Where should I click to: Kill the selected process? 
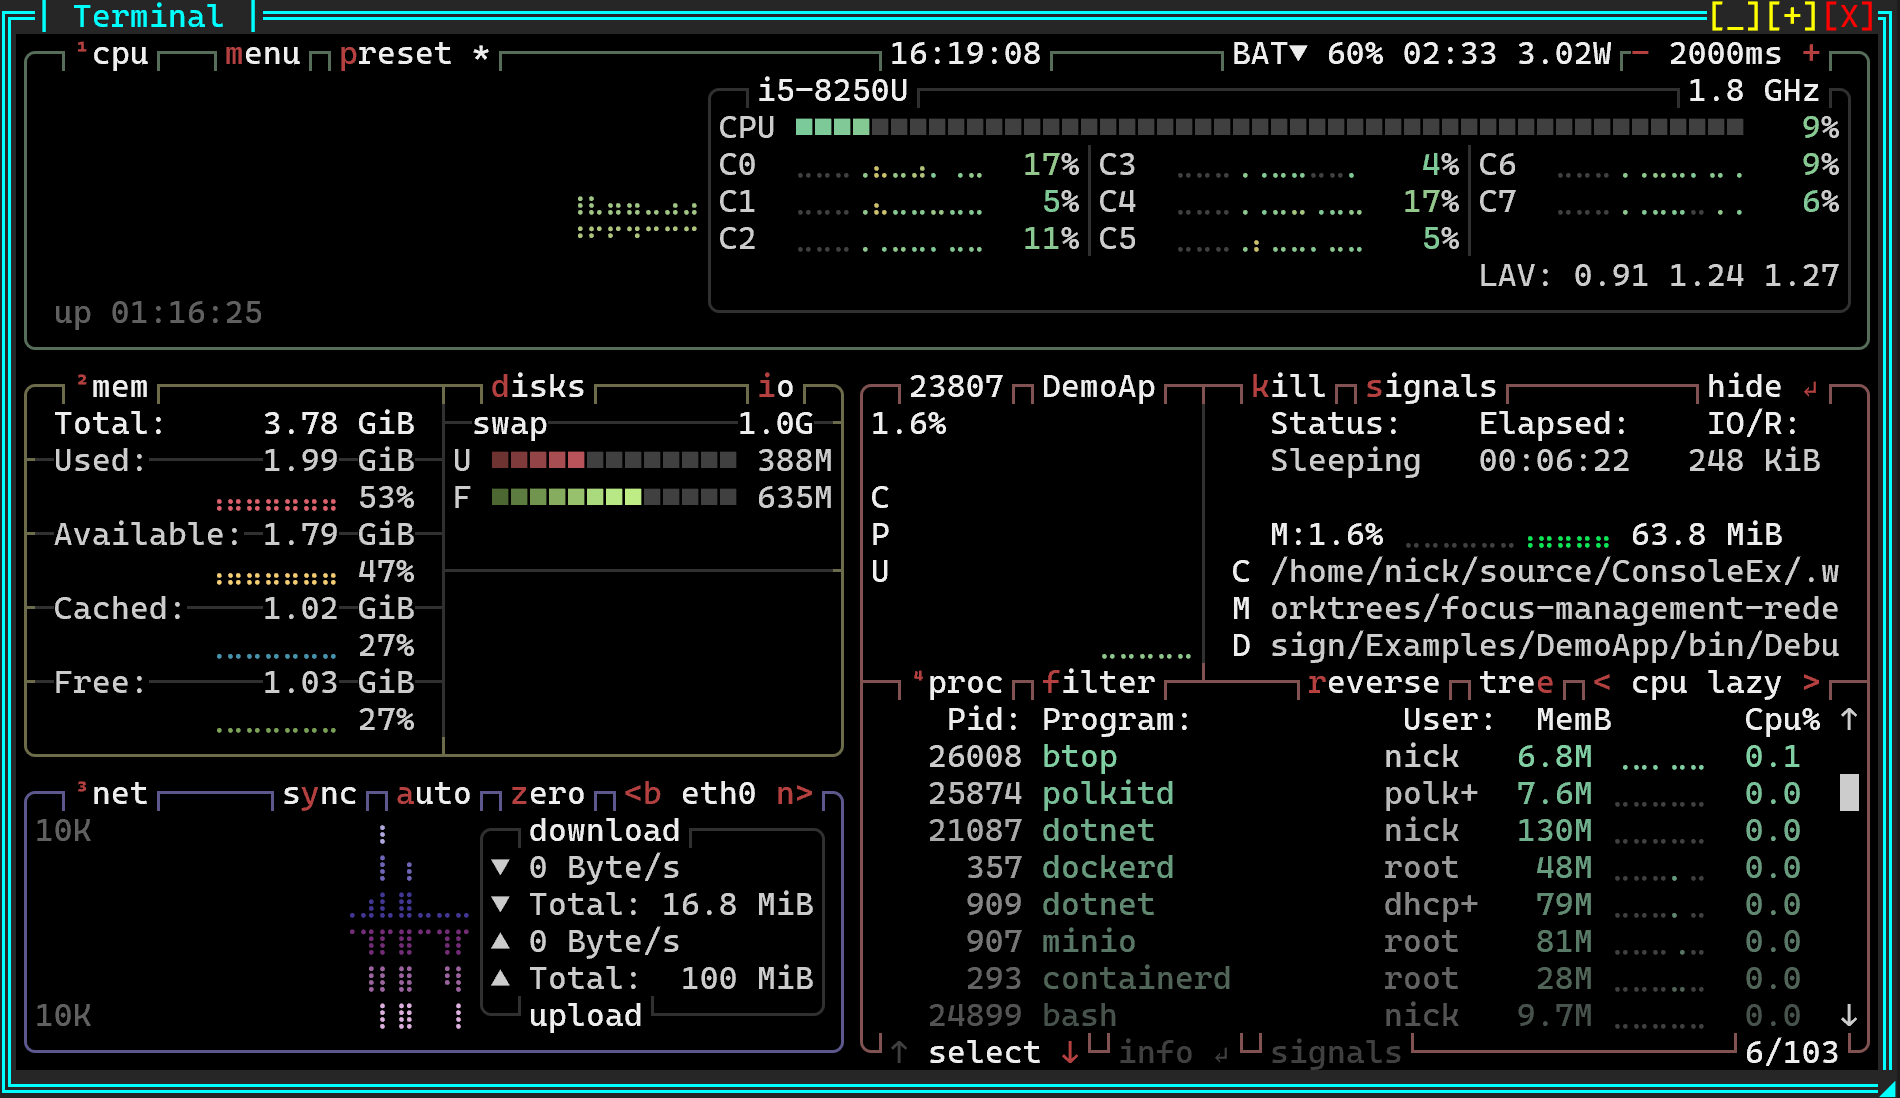(x=1286, y=386)
